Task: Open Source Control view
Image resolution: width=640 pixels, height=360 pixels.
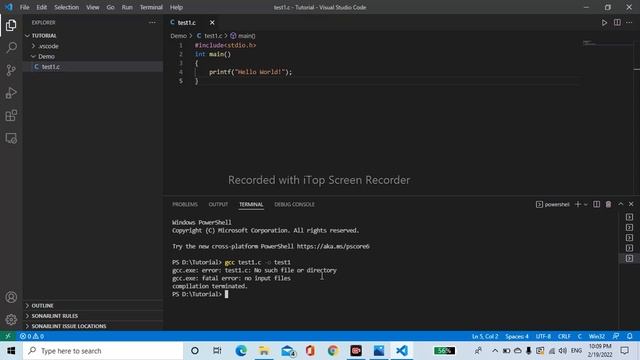Action: 11,70
